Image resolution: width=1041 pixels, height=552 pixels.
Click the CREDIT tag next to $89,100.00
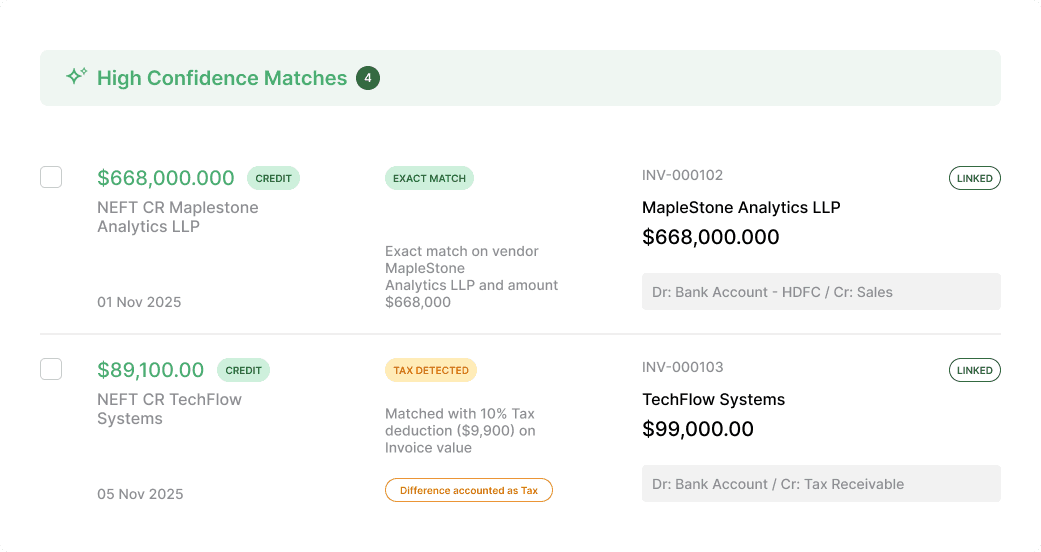[243, 370]
